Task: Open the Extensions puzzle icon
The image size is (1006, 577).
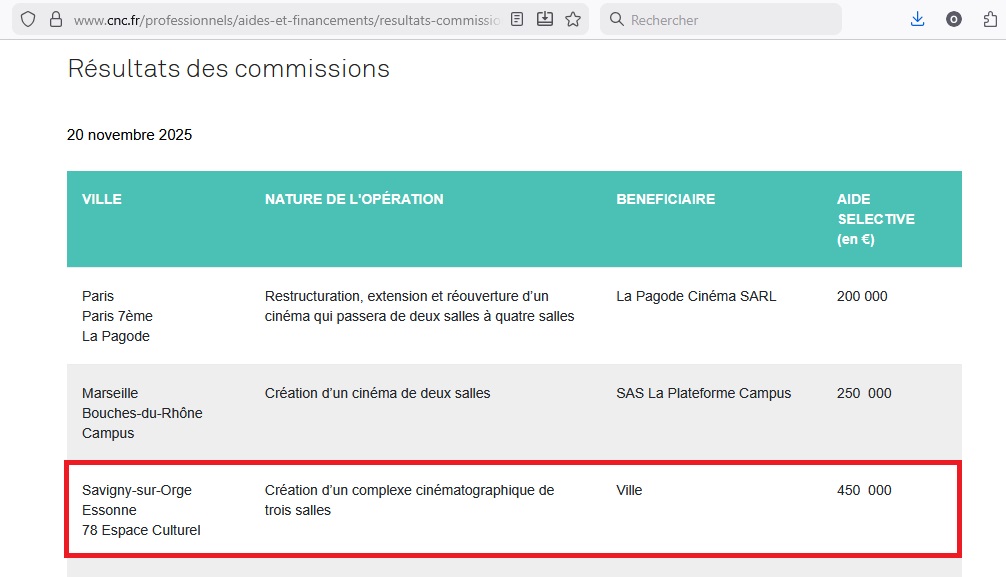Action: (990, 19)
